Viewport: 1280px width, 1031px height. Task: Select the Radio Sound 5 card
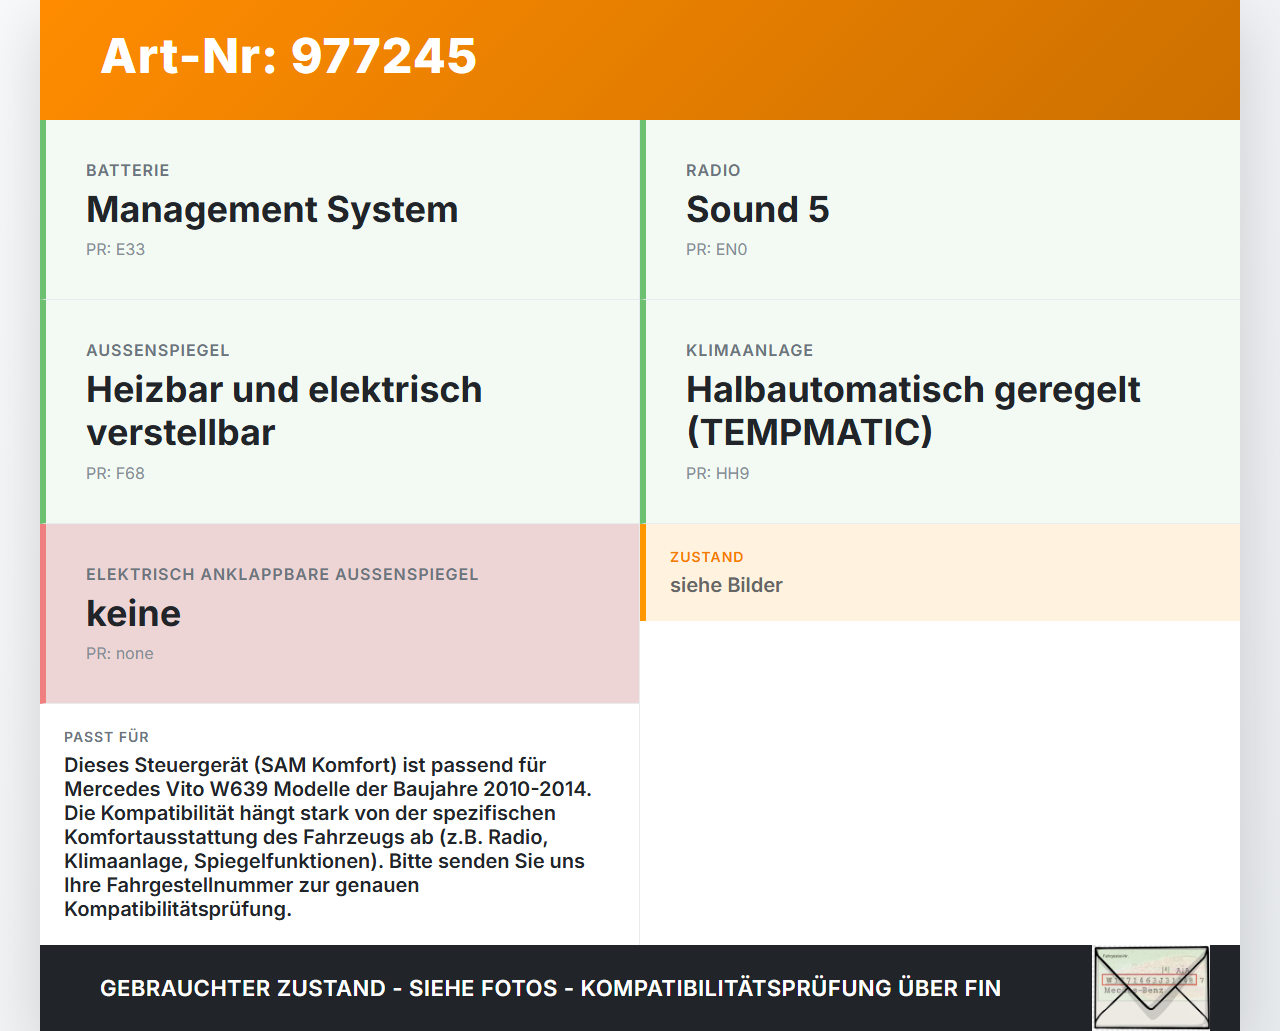click(x=940, y=210)
